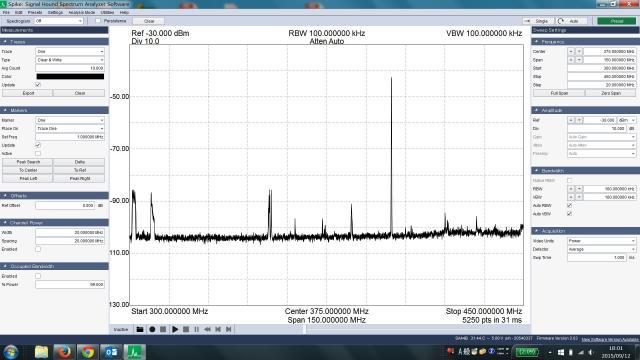The image size is (640, 360).
Task: Click the rewind icon in playback bar
Action: point(207,329)
